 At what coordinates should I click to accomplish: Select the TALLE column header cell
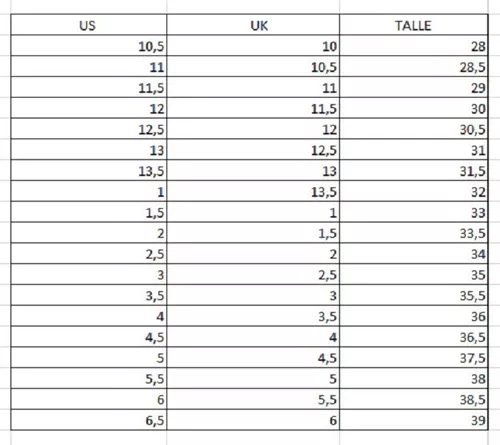[x=414, y=25]
